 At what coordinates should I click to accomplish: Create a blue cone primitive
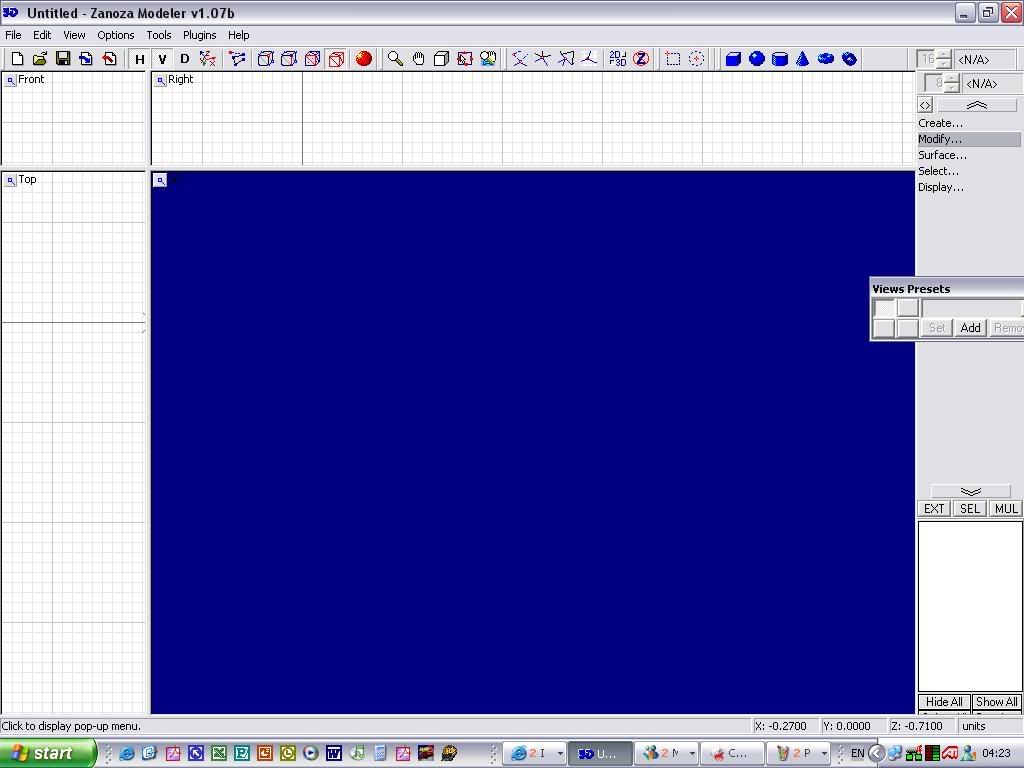pos(803,59)
